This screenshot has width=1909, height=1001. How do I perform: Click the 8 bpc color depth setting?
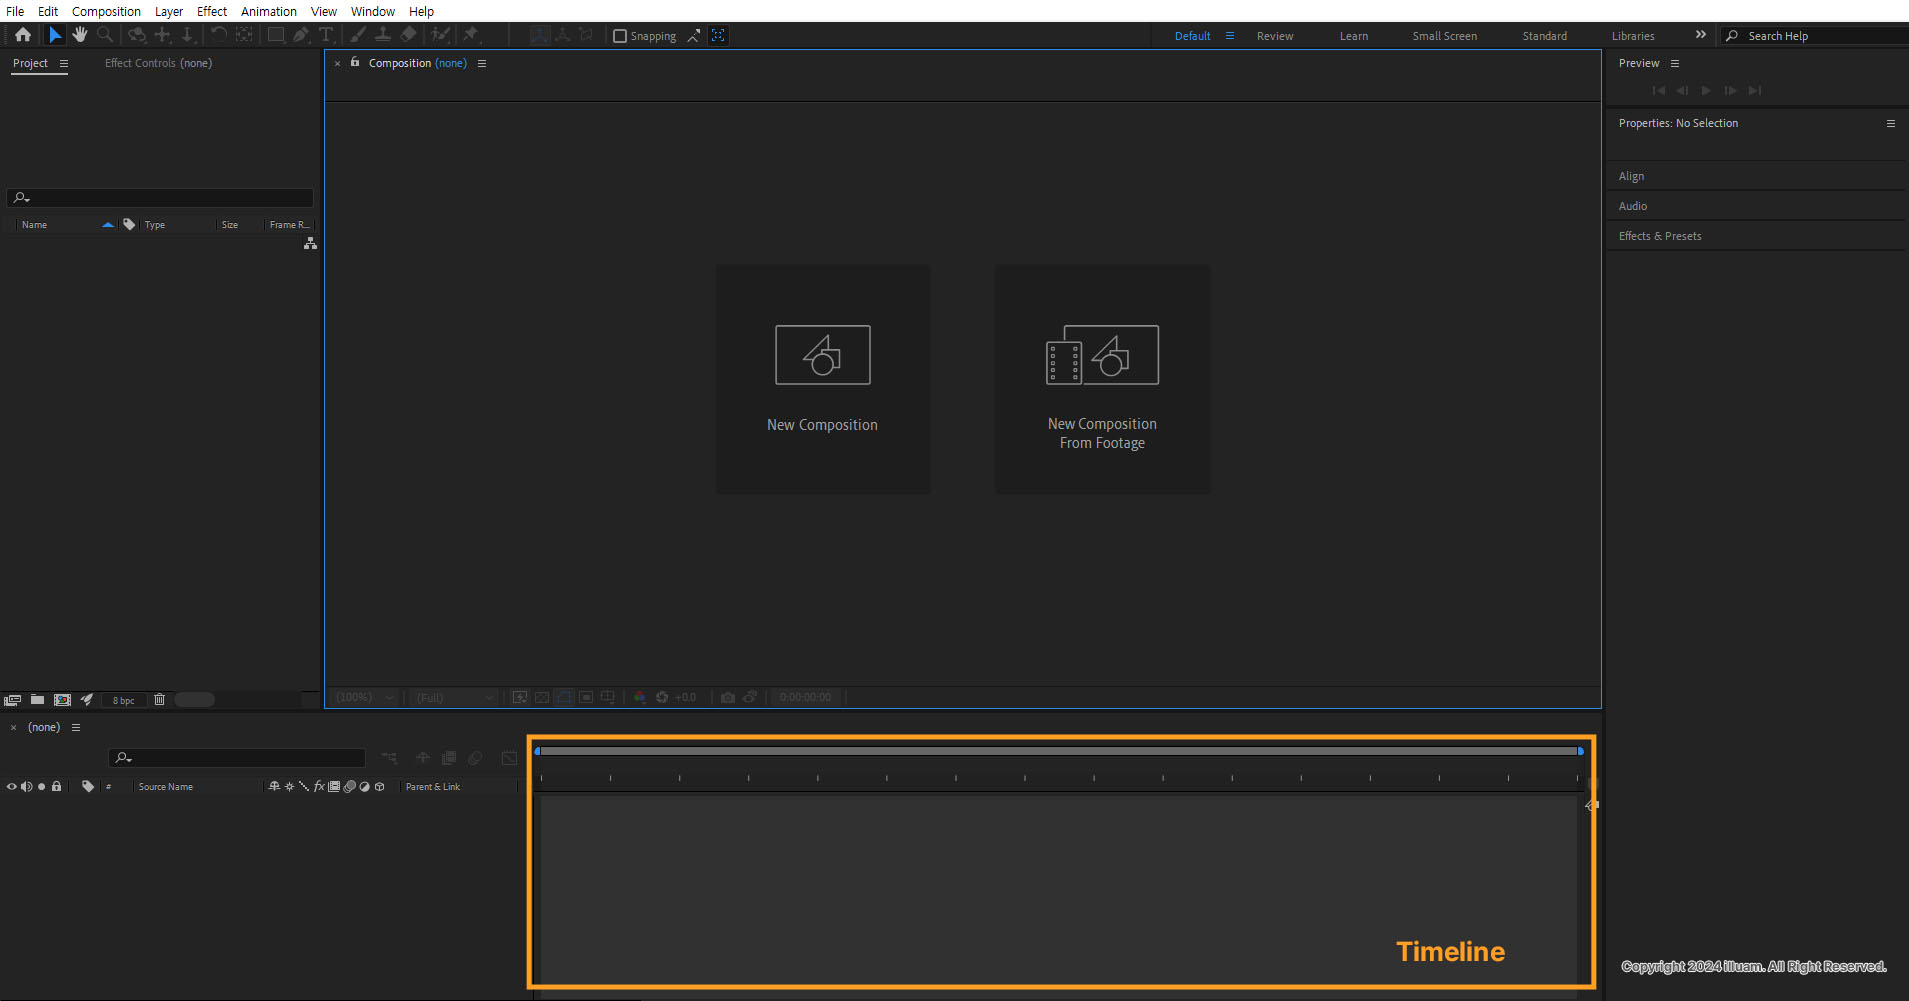(x=124, y=700)
